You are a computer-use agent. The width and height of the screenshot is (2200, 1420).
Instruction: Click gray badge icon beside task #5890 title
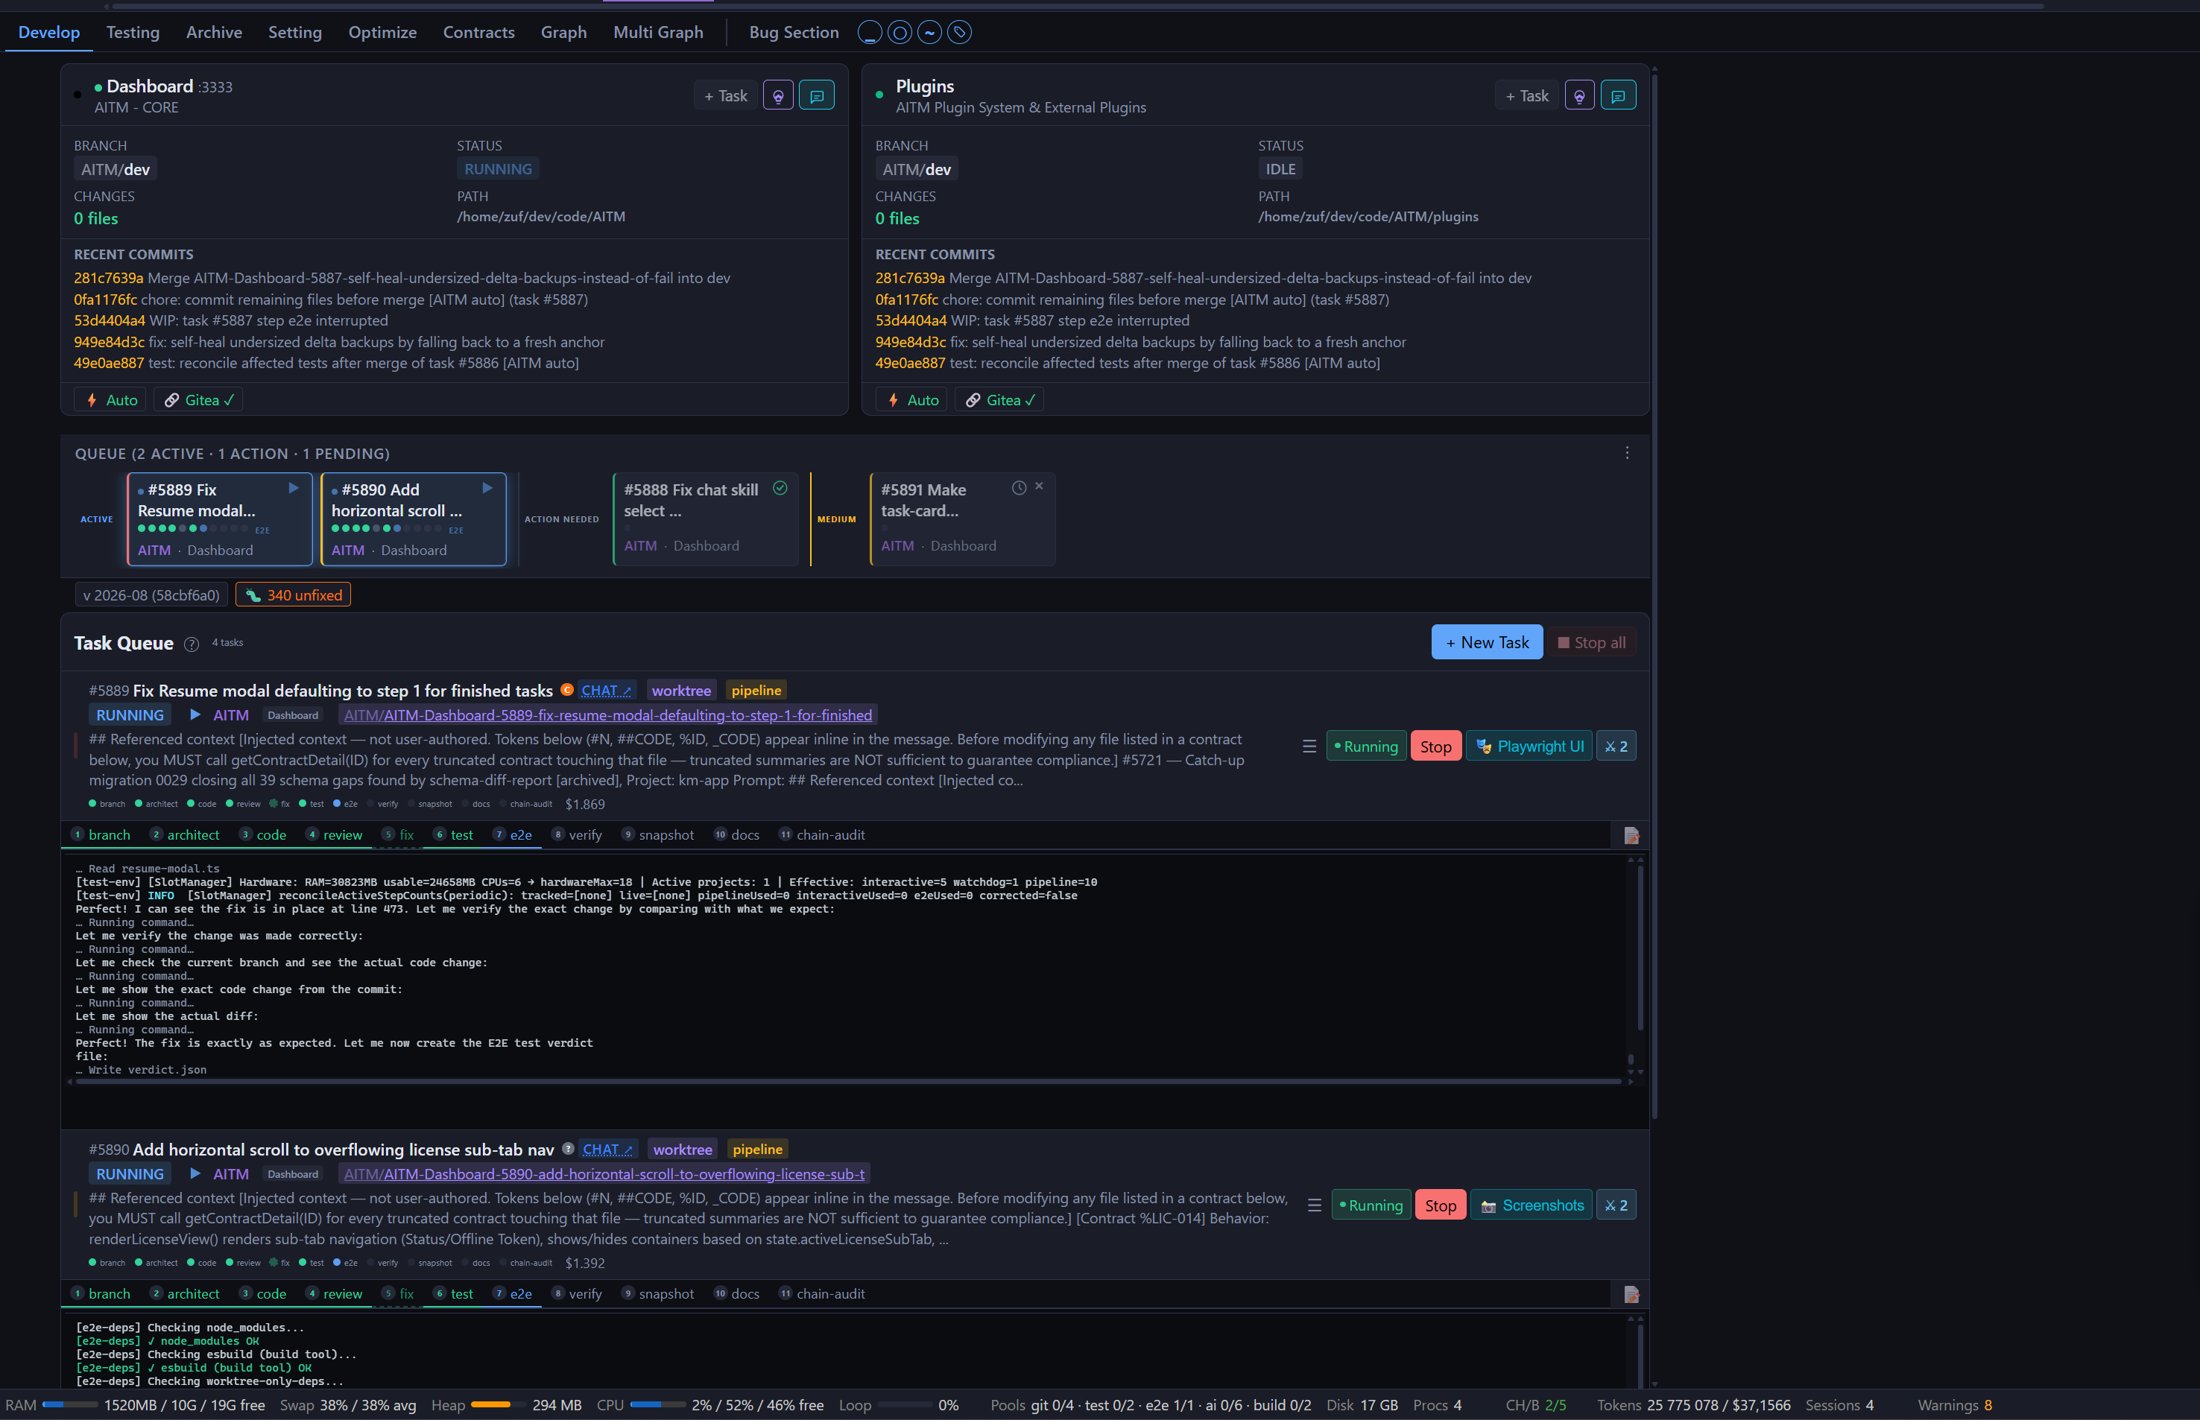(x=568, y=1149)
